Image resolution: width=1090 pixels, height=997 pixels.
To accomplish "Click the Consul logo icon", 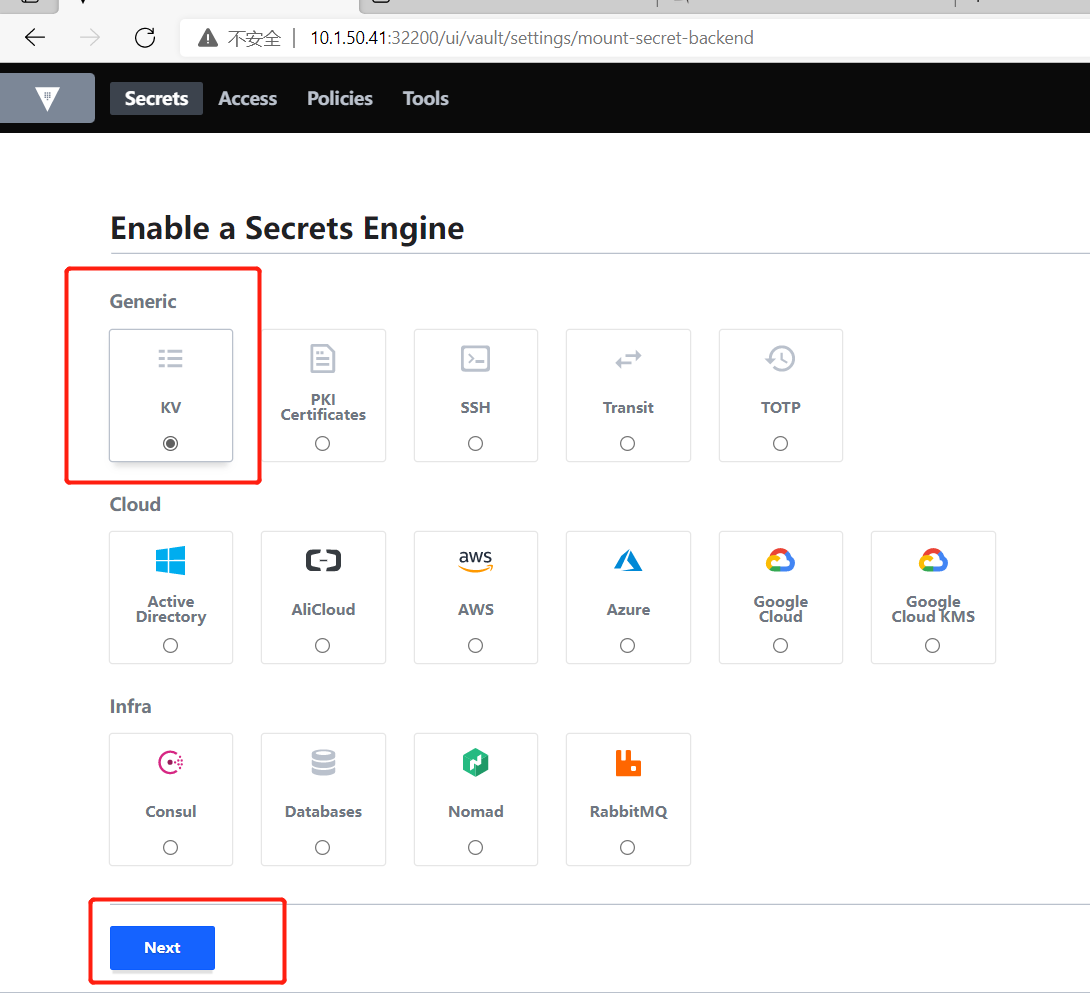I will click(170, 763).
